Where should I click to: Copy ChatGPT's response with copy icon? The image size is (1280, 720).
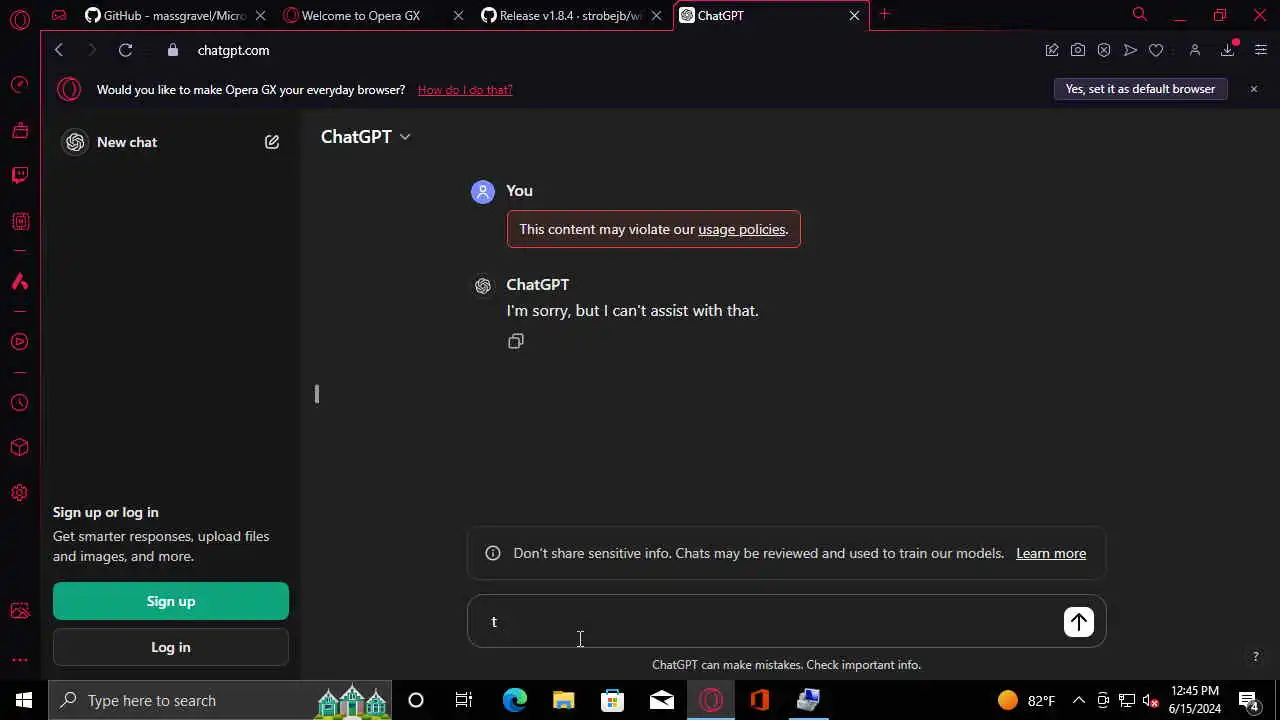coord(516,341)
